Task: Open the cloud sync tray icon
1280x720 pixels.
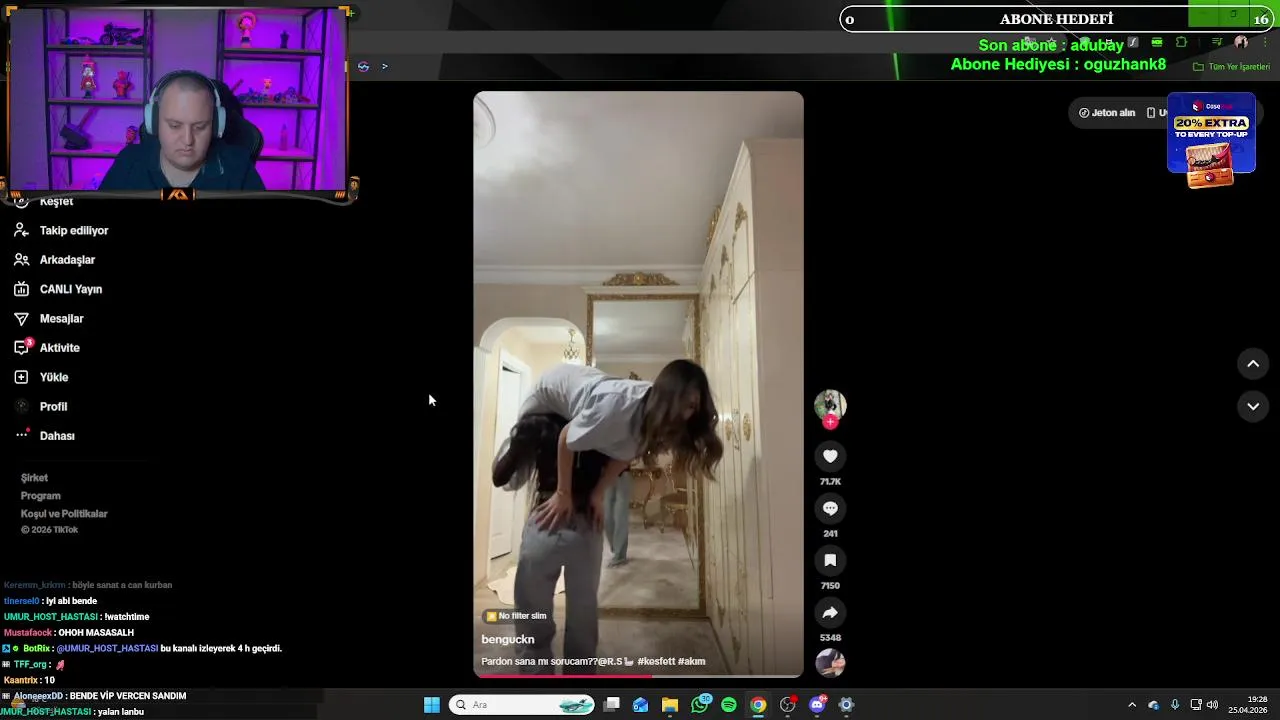Action: coord(1154,705)
